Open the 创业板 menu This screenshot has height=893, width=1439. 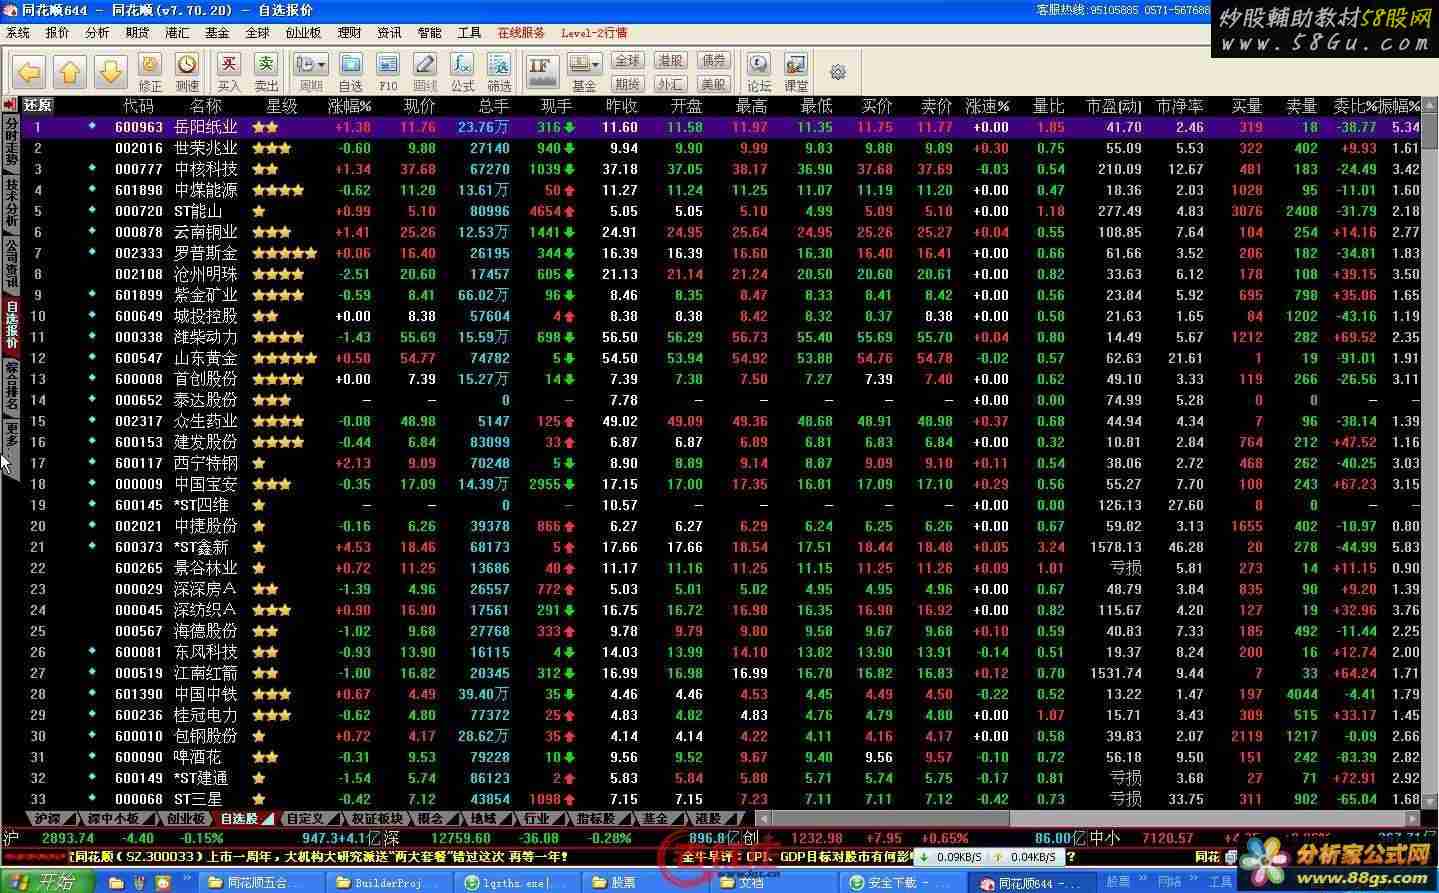pos(303,33)
